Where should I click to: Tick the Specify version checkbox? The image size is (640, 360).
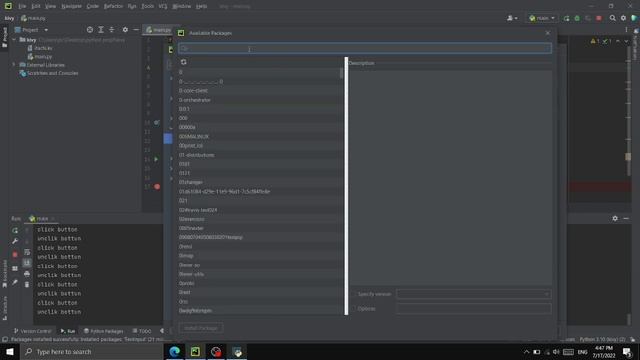pos(353,294)
